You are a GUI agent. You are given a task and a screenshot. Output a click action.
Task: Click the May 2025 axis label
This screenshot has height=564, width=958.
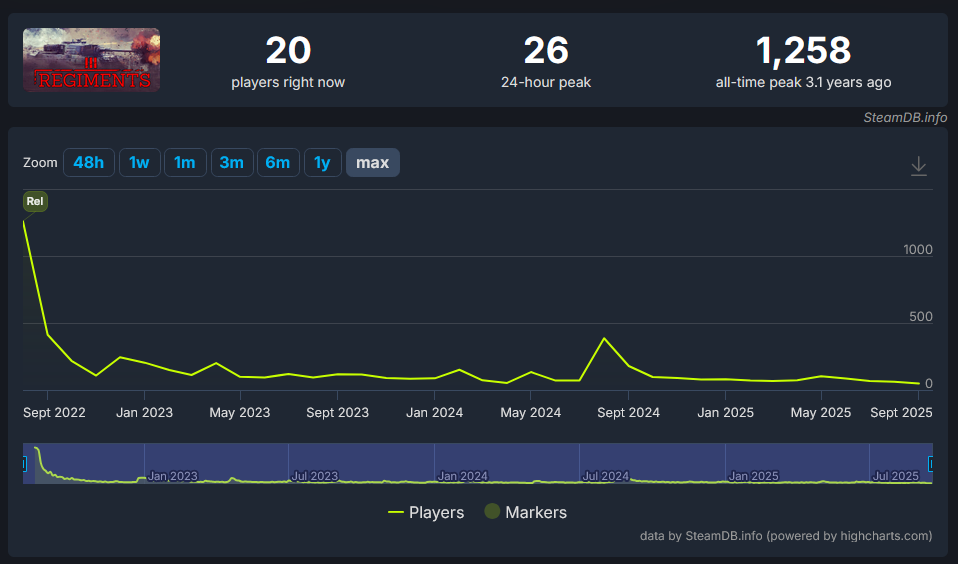(821, 412)
